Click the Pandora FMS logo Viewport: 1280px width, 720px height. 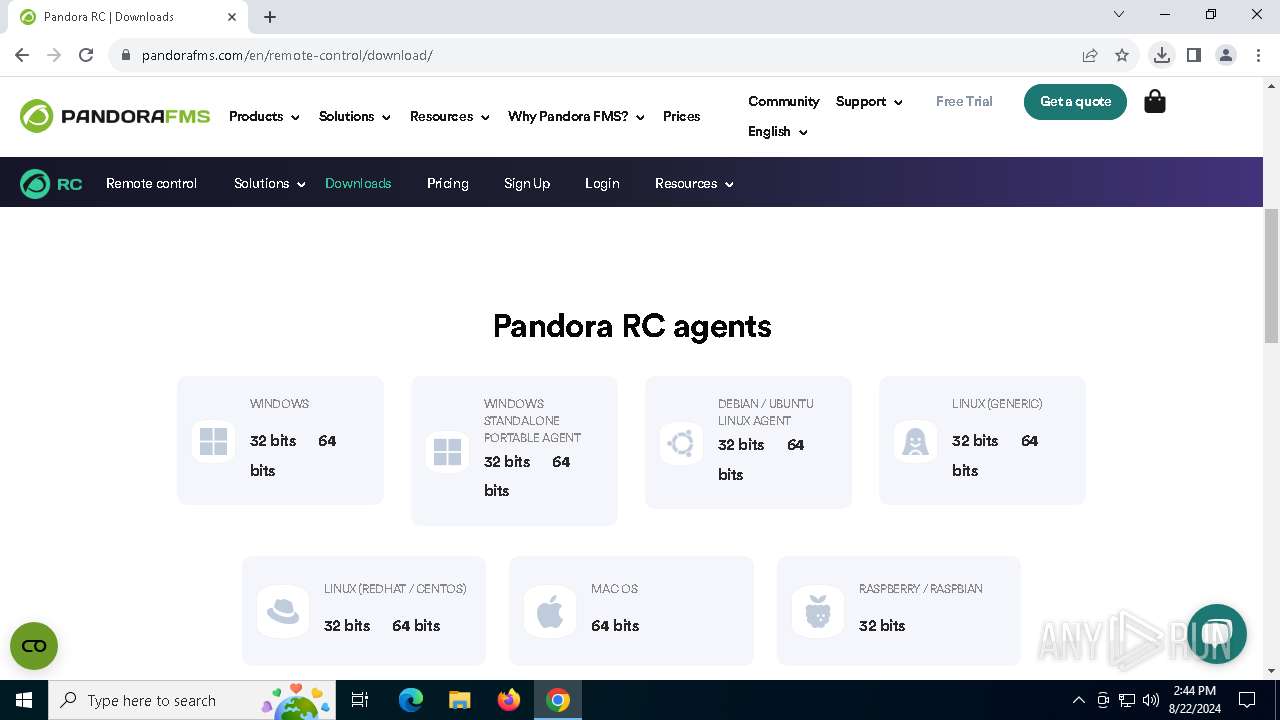tap(115, 116)
